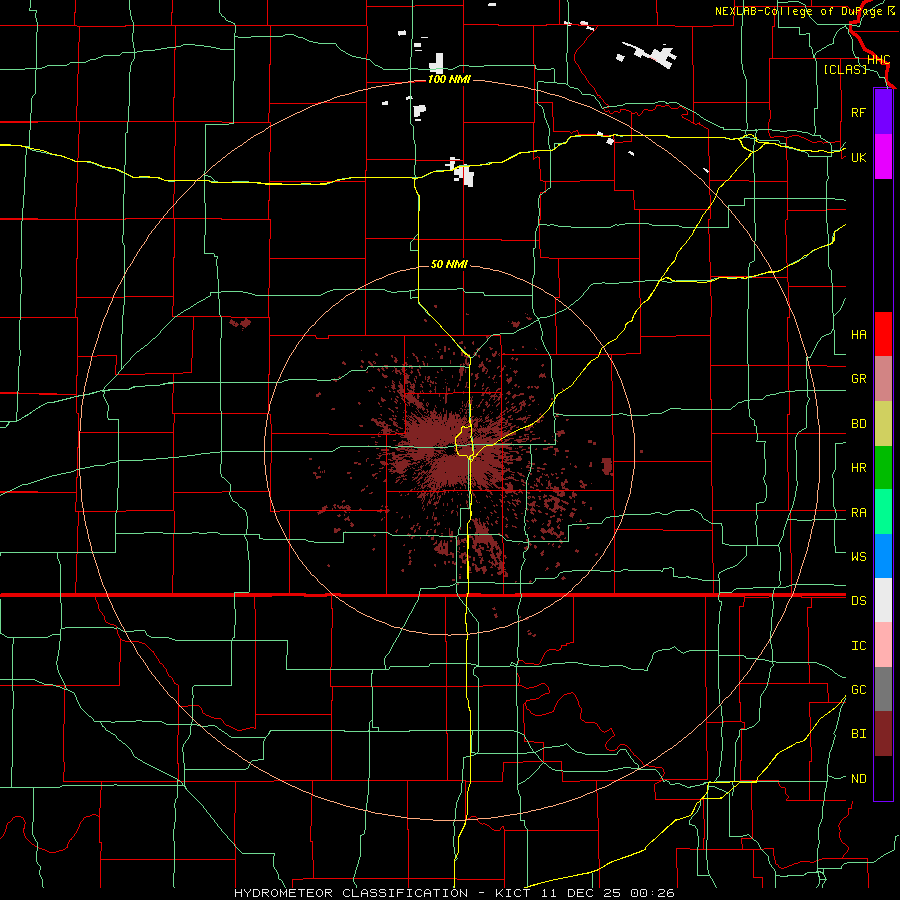This screenshot has height=900, width=900.
Task: Click the 00:26 time stamp
Action: pos(651,893)
